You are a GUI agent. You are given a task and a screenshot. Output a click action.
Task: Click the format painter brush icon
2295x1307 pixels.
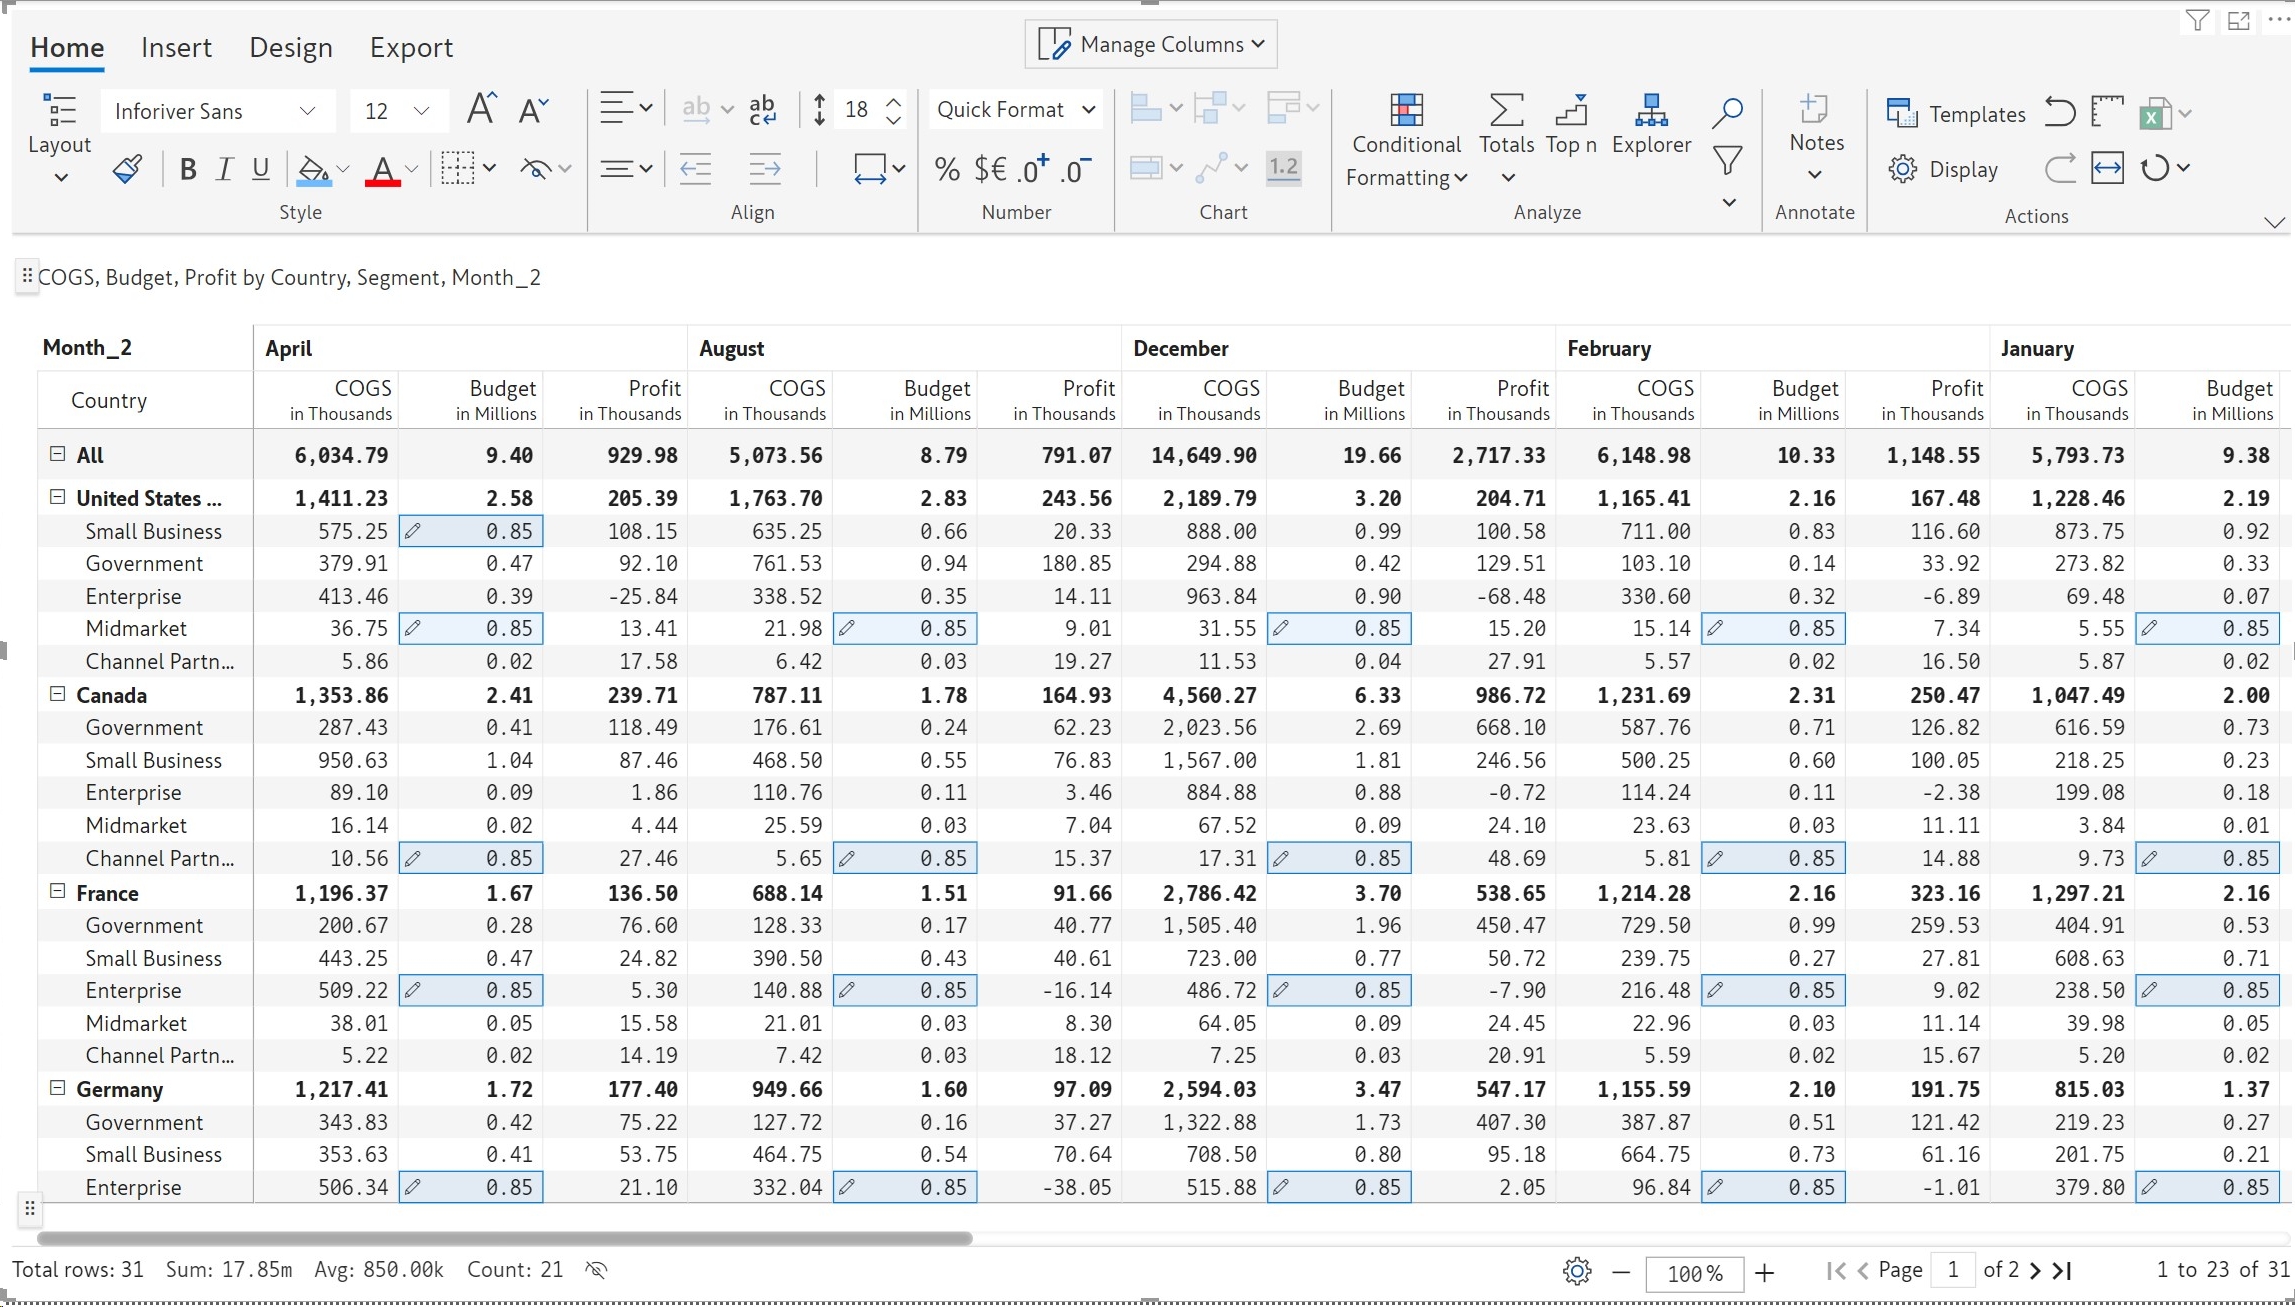tap(128, 168)
